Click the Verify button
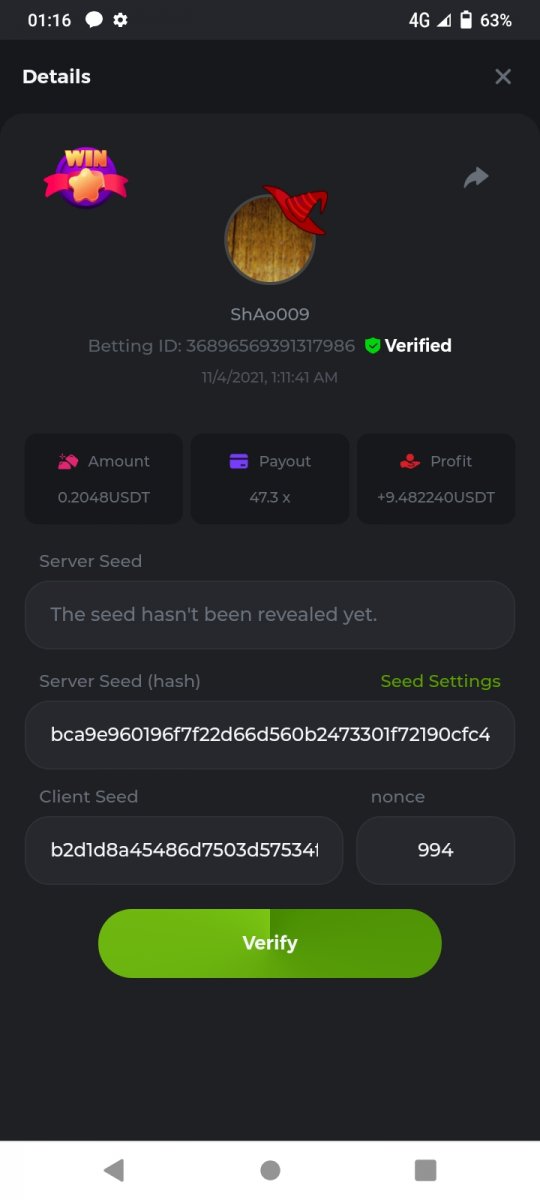The width and height of the screenshot is (540, 1200). (270, 943)
